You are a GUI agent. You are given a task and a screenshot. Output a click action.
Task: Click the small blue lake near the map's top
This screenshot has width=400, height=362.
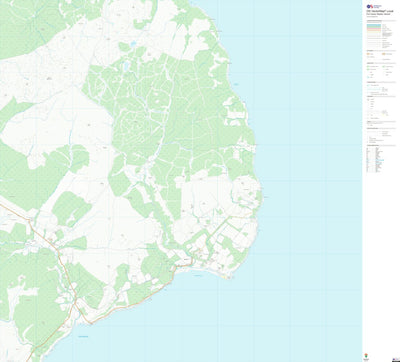click(134, 44)
